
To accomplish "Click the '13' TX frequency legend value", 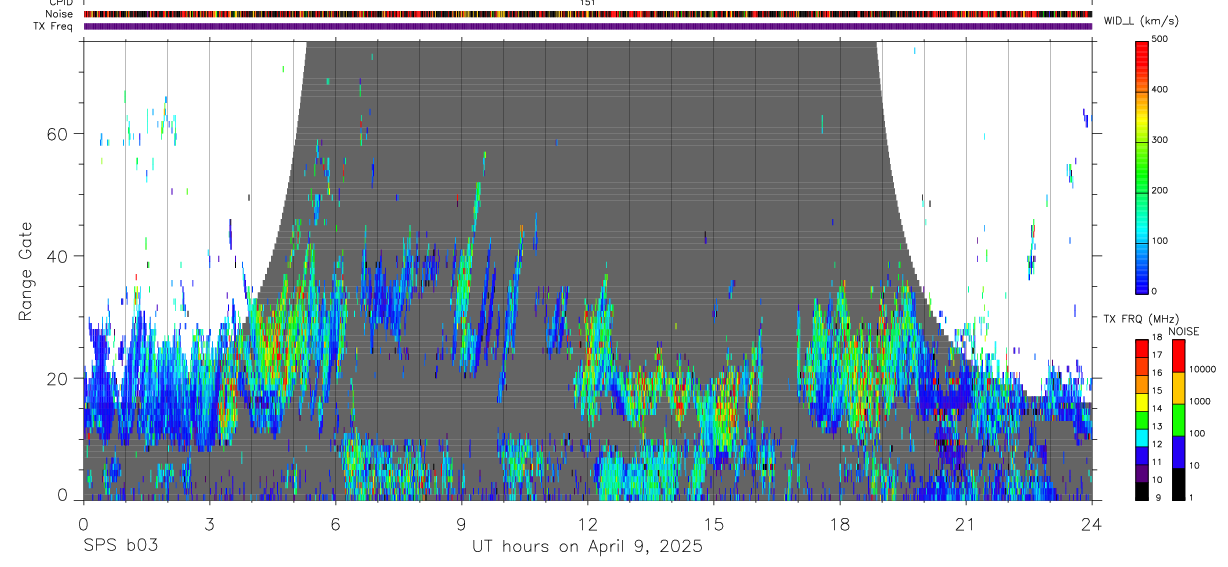I will 1157,426.
